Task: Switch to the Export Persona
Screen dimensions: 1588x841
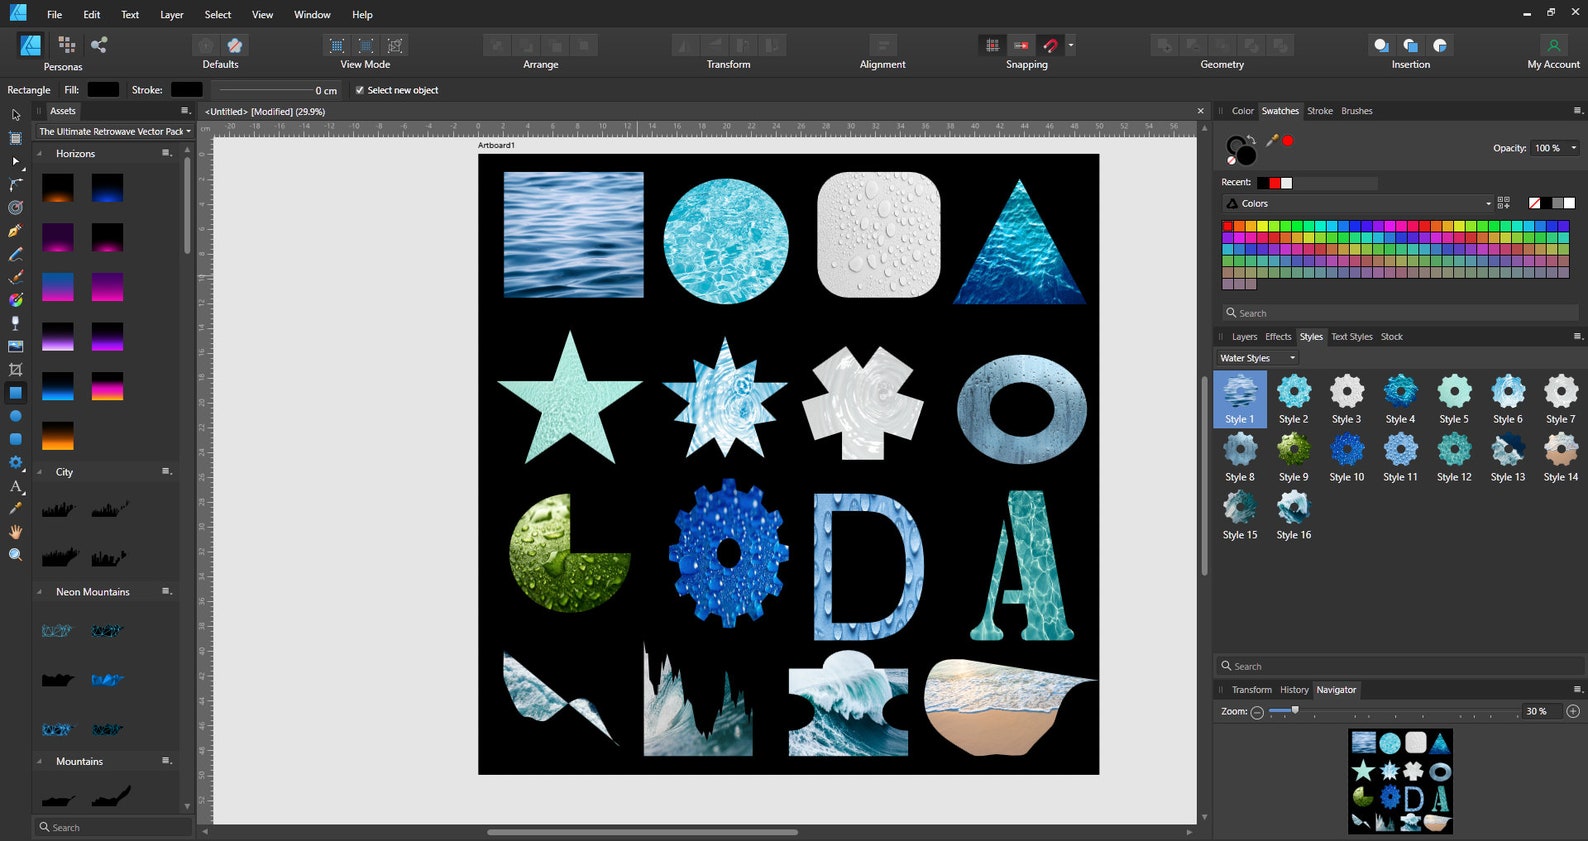Action: pyautogui.click(x=99, y=45)
